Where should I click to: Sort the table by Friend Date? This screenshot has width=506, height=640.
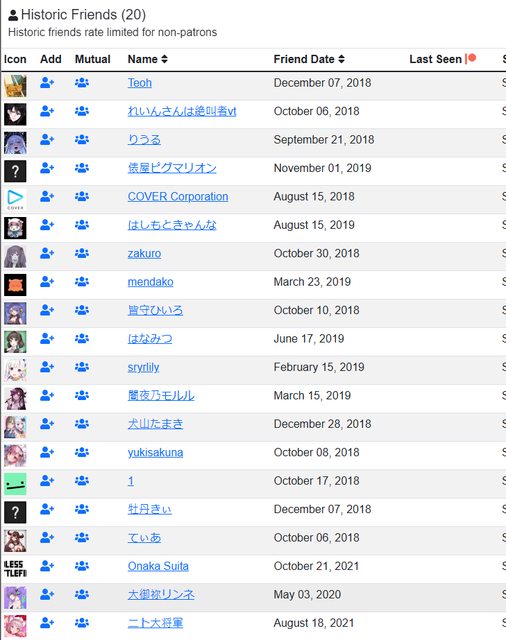tap(309, 59)
